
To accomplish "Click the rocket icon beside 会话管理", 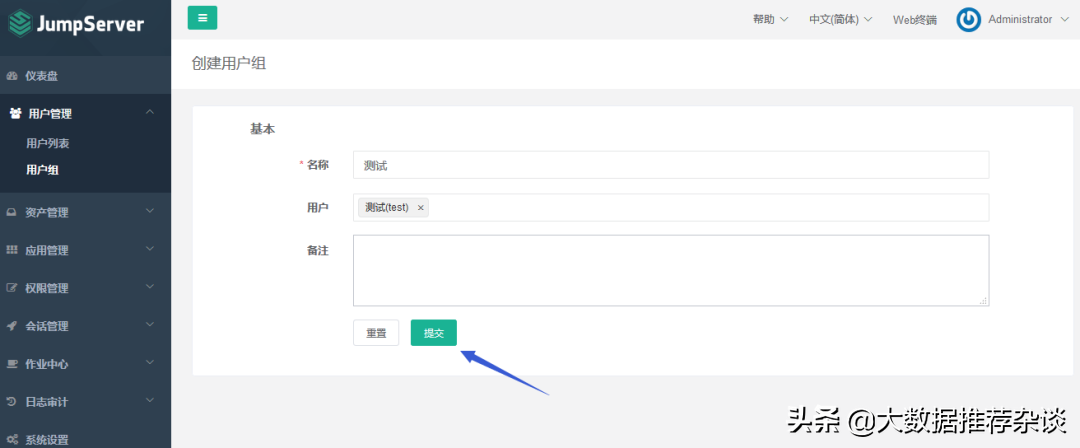I will coord(12,326).
